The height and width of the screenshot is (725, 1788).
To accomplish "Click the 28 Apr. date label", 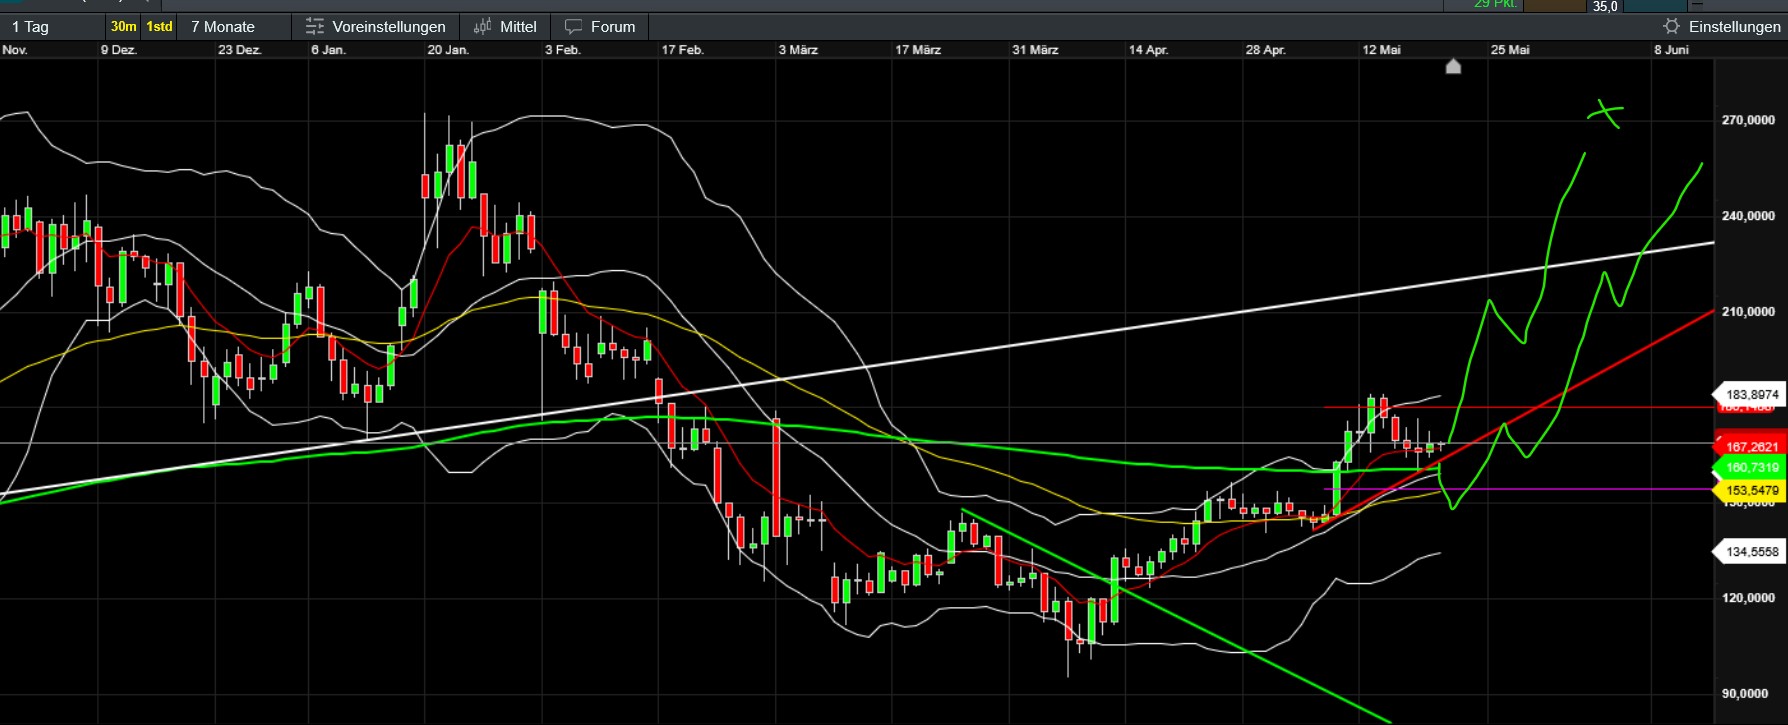I will click(1266, 50).
